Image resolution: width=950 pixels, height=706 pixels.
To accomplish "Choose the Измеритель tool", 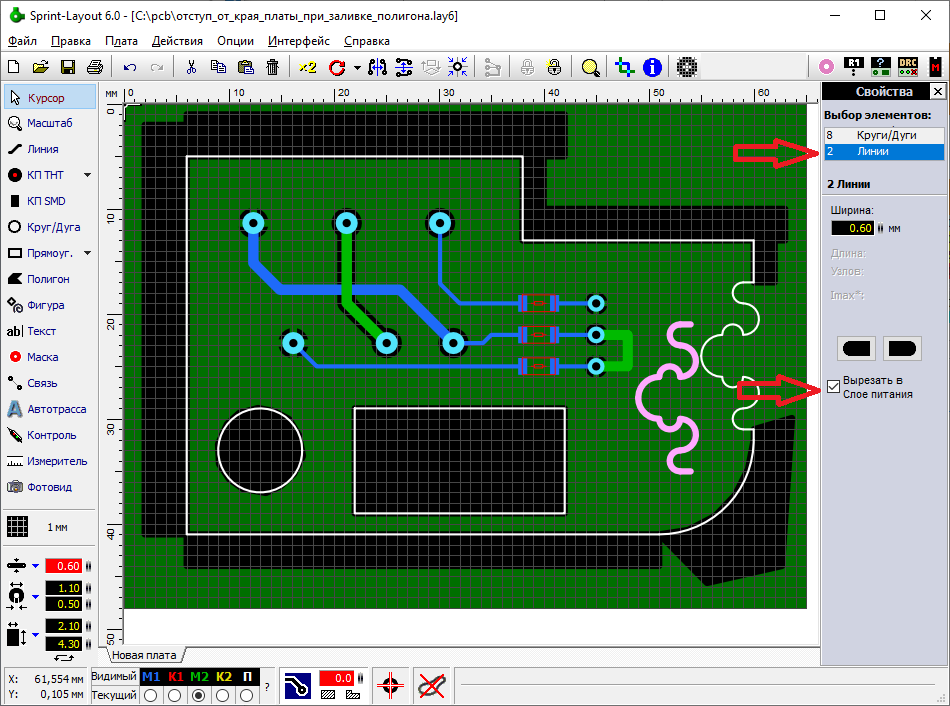I will point(49,461).
